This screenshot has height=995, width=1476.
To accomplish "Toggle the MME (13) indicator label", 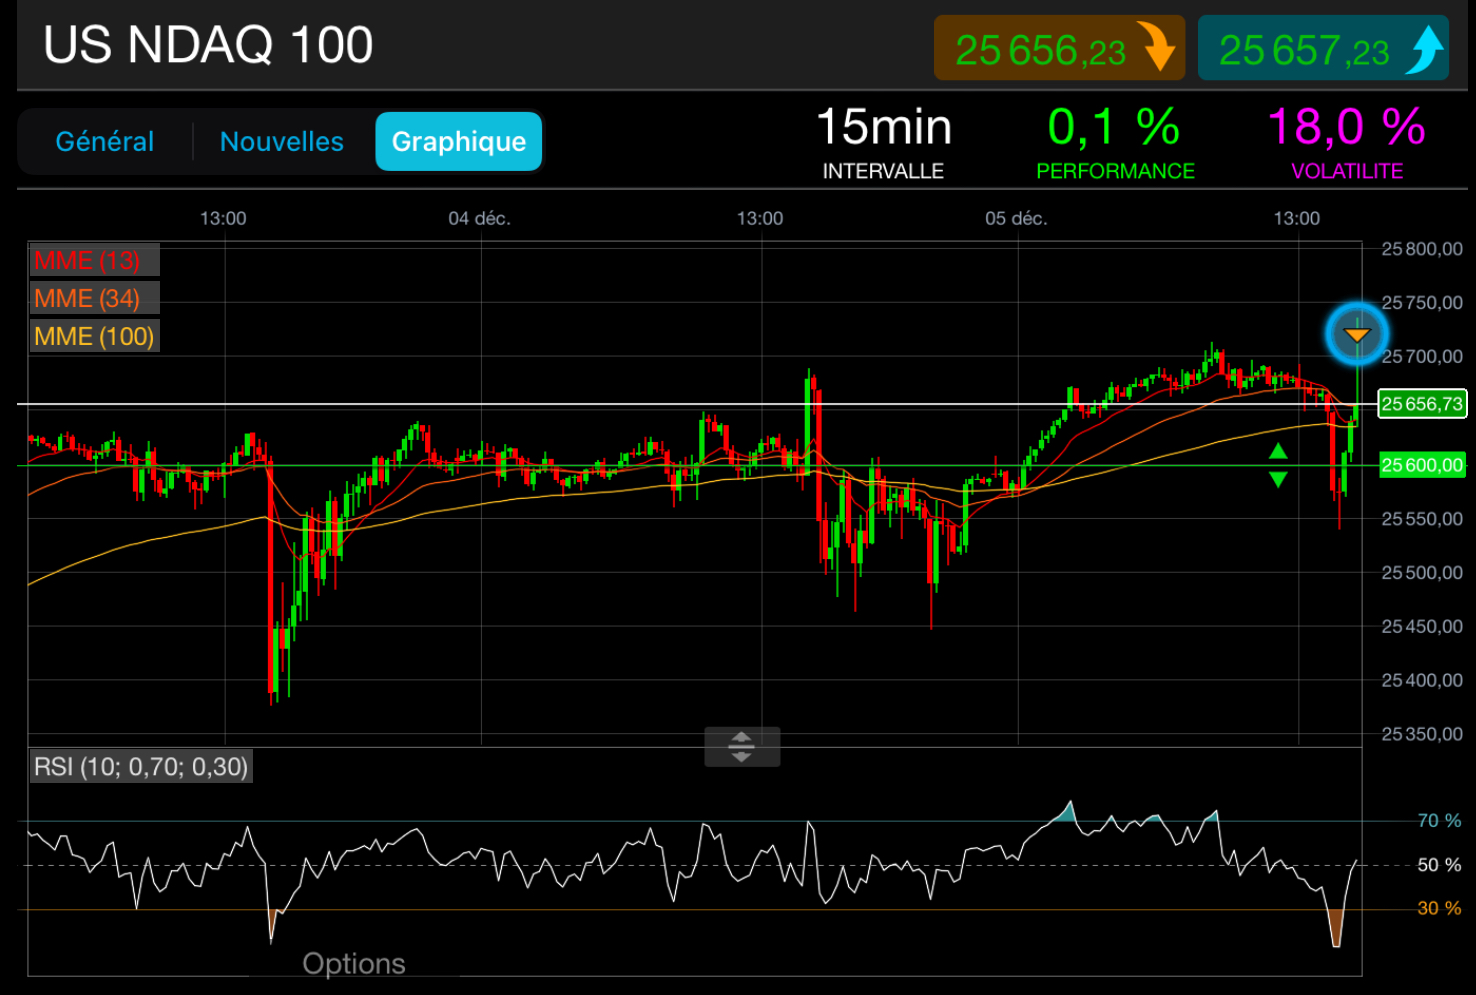I will pos(94,261).
